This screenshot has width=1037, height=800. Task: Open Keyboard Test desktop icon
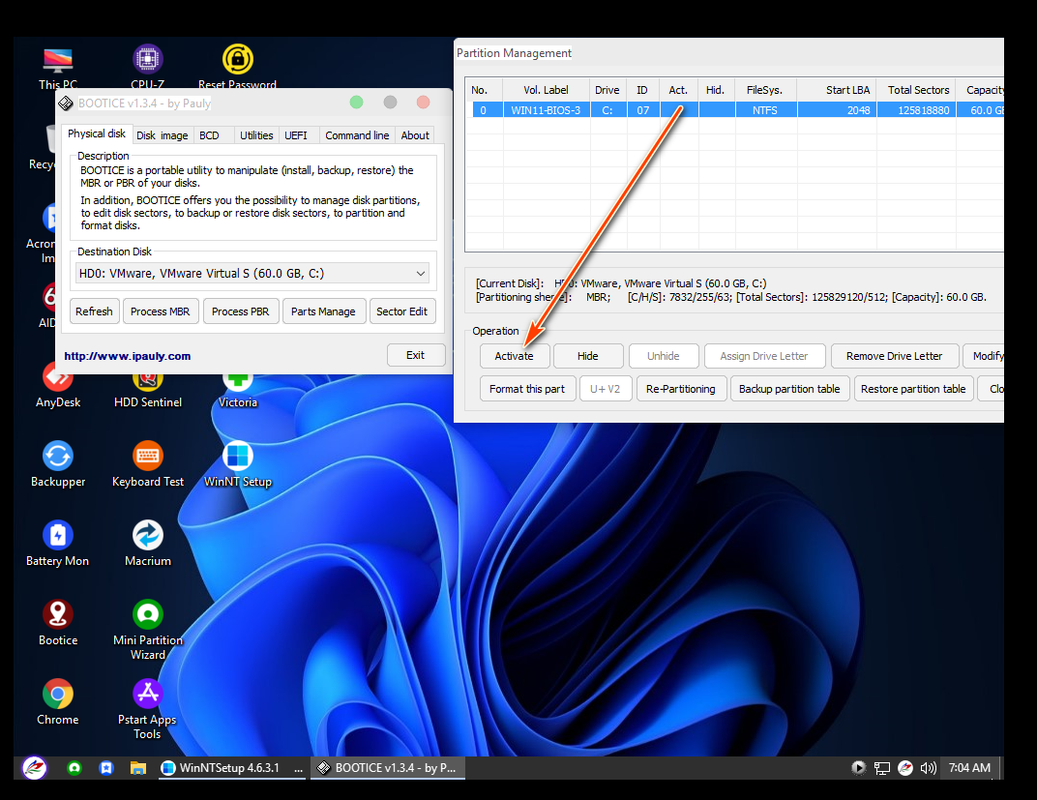coord(147,464)
